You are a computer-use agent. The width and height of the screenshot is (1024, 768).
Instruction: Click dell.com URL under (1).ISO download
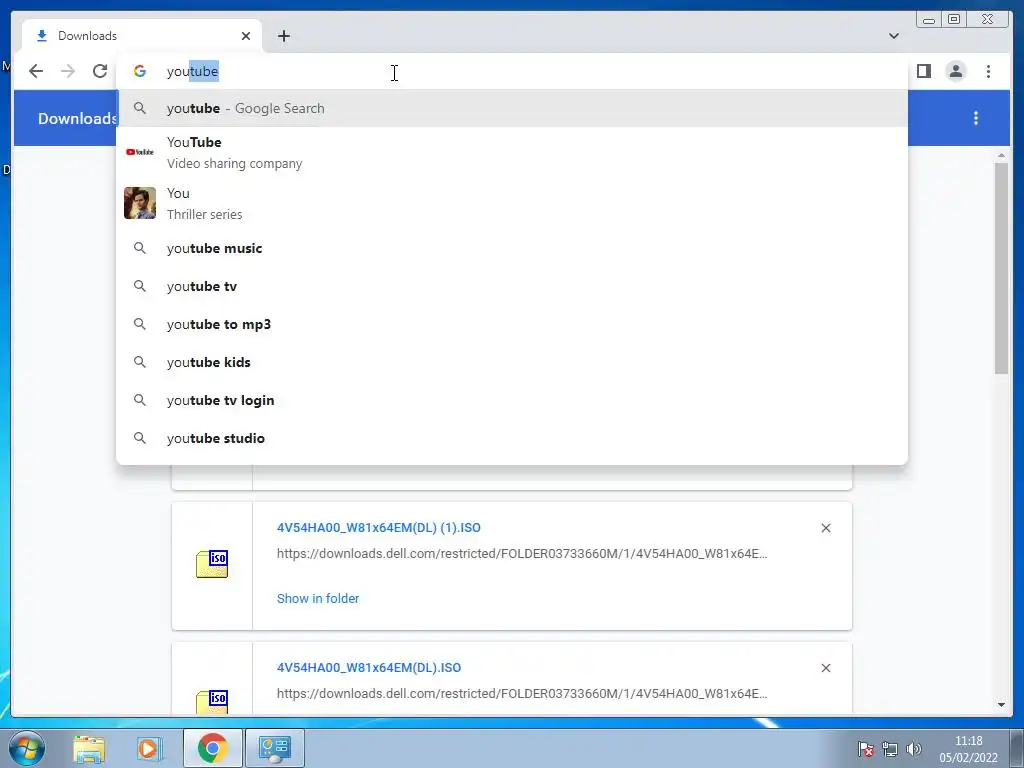coord(522,554)
